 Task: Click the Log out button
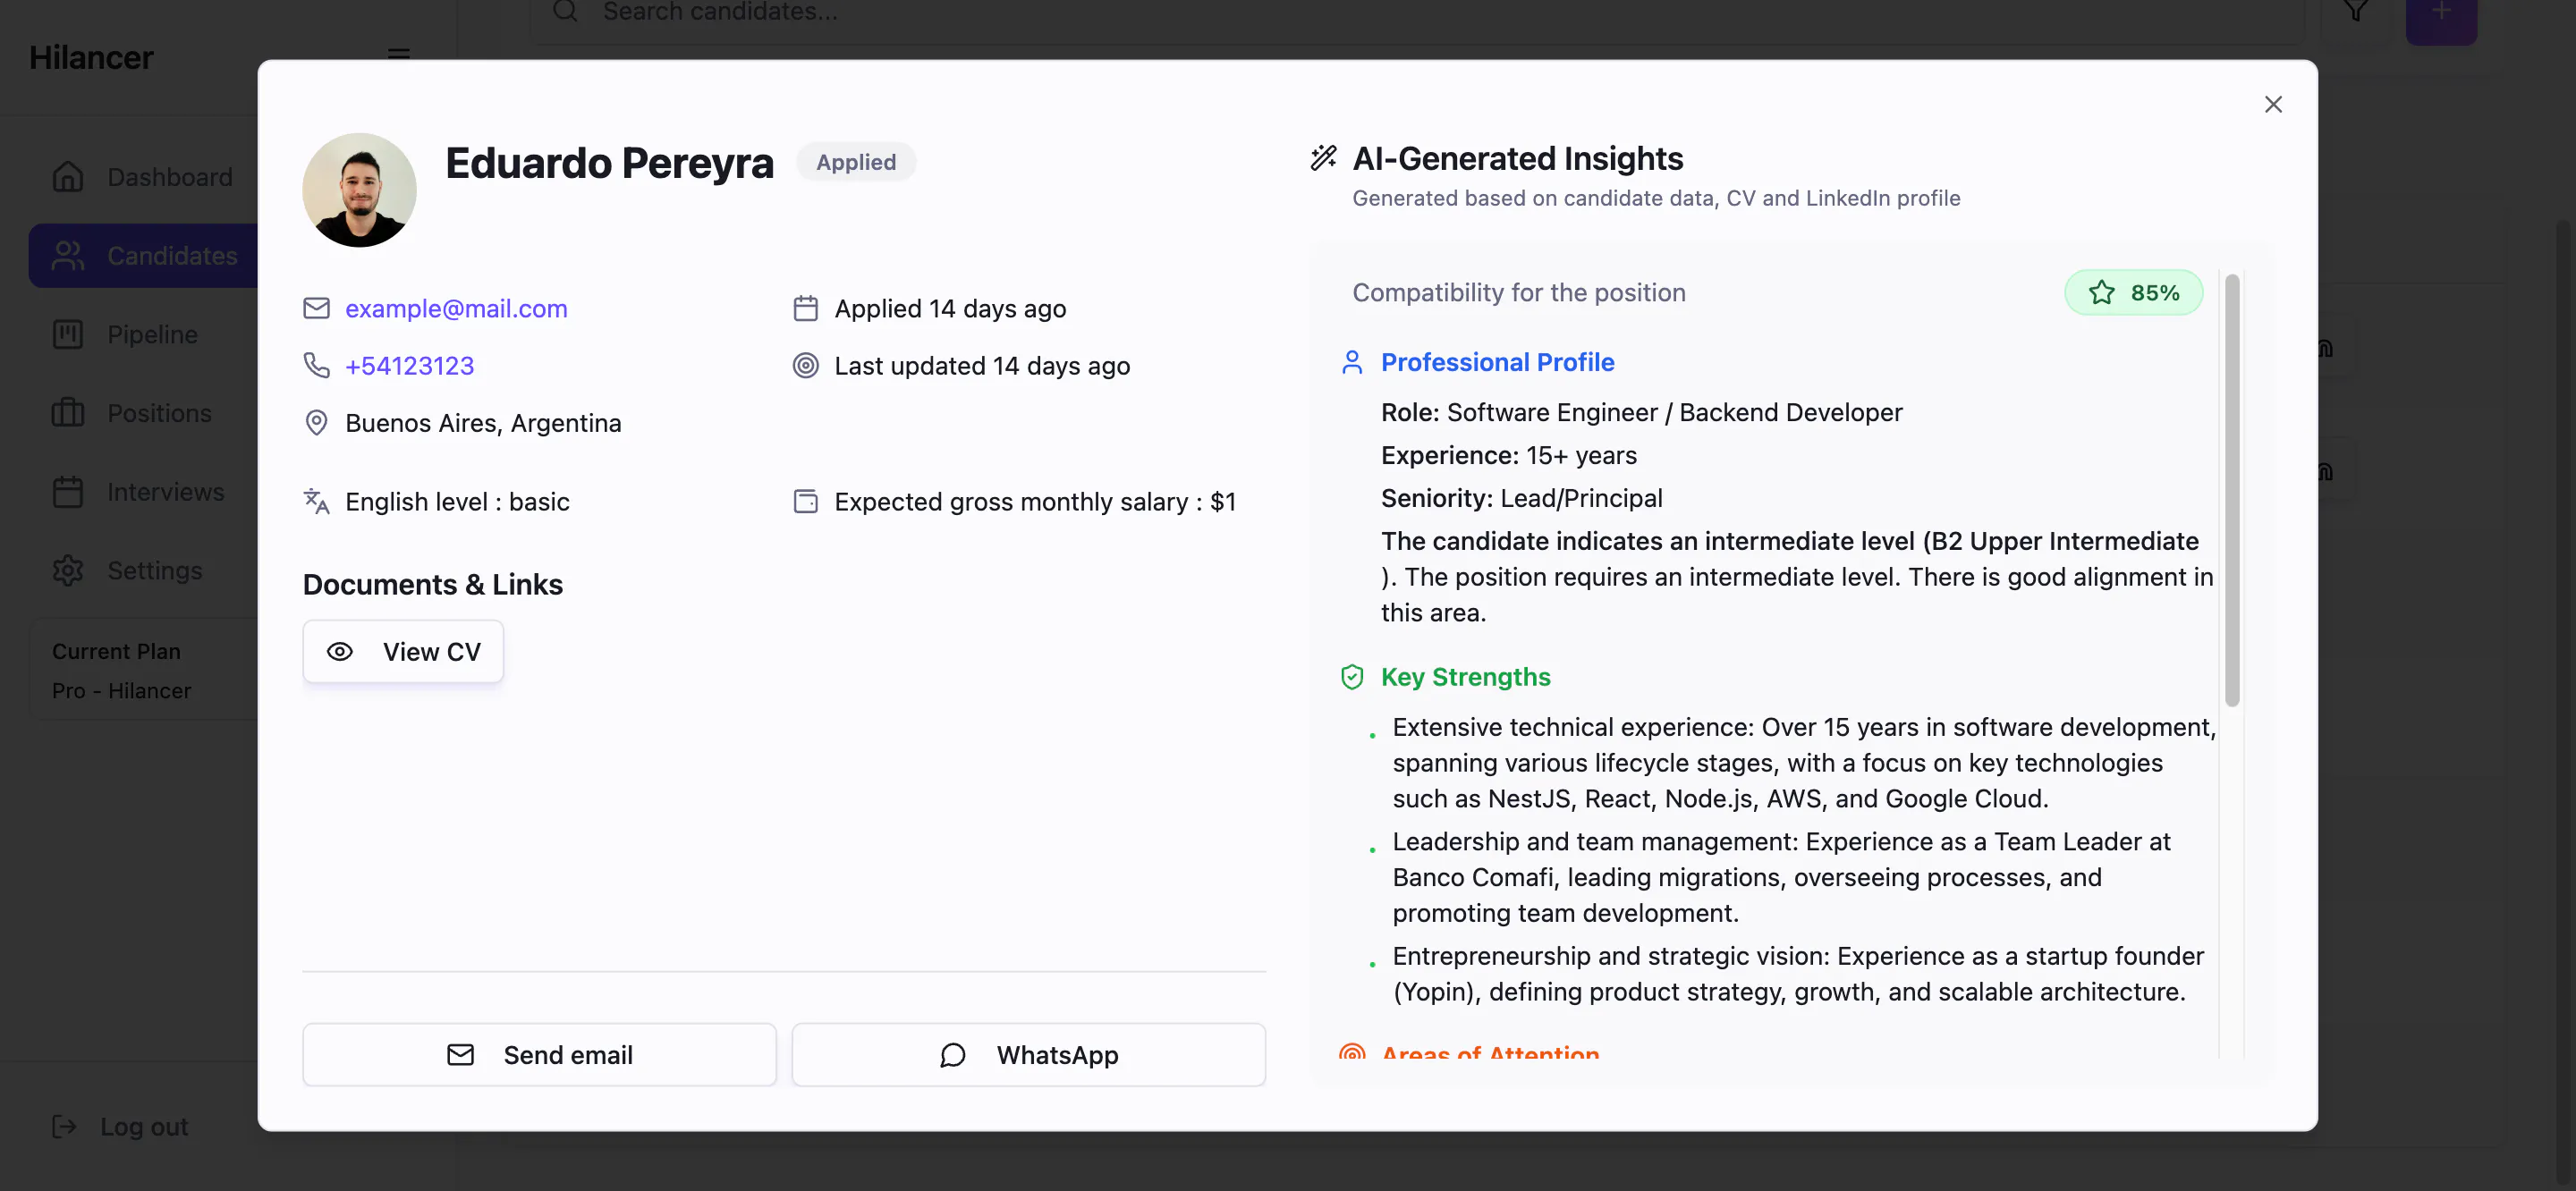coord(120,1127)
